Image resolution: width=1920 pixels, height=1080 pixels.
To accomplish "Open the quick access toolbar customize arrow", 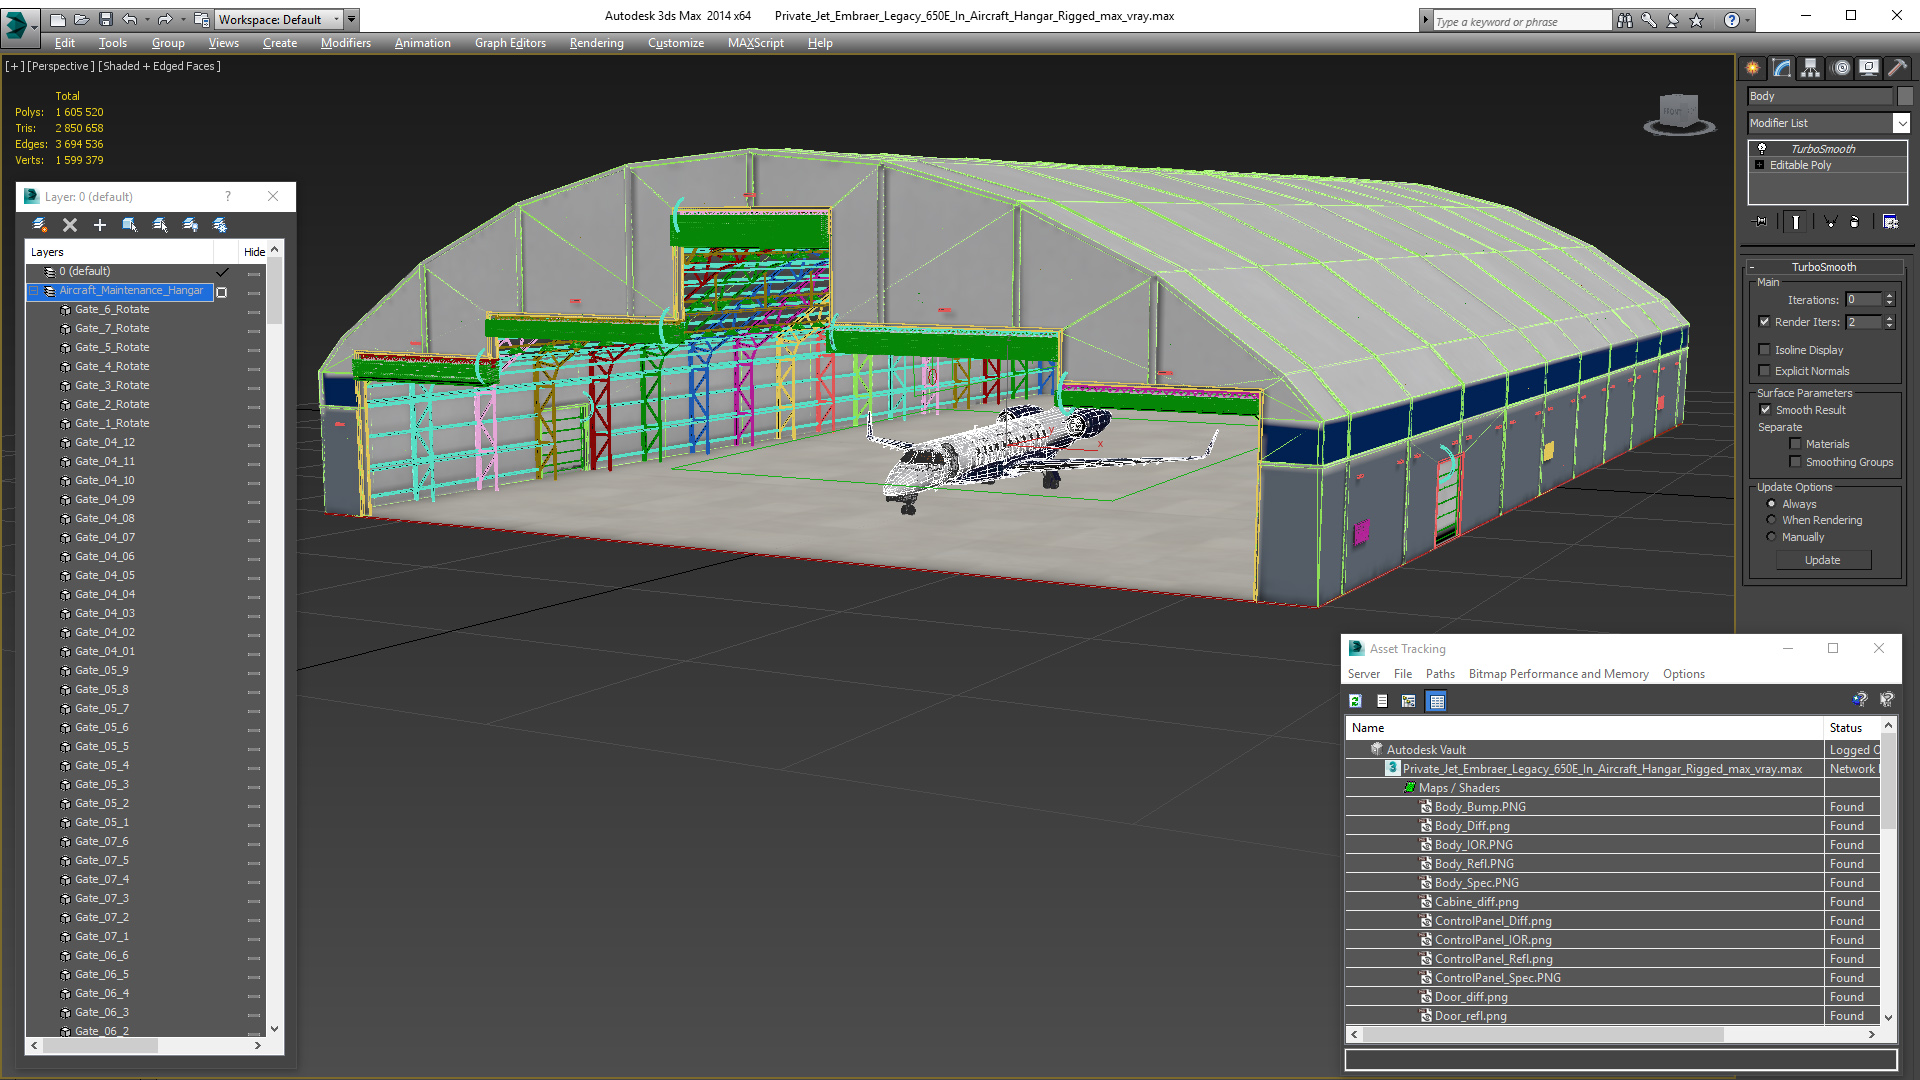I will click(352, 19).
